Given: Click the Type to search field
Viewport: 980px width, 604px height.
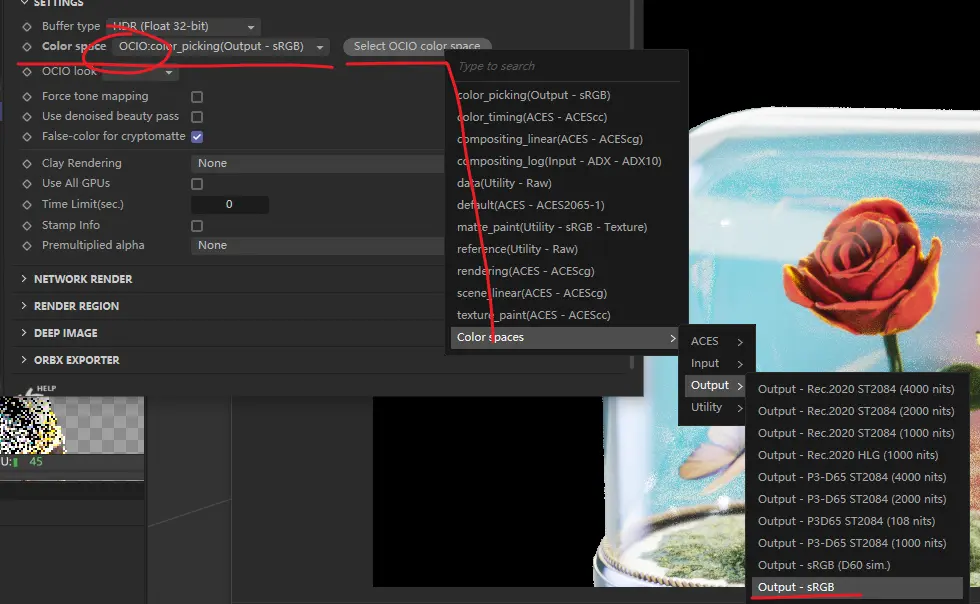Looking at the screenshot, I should tap(567, 66).
